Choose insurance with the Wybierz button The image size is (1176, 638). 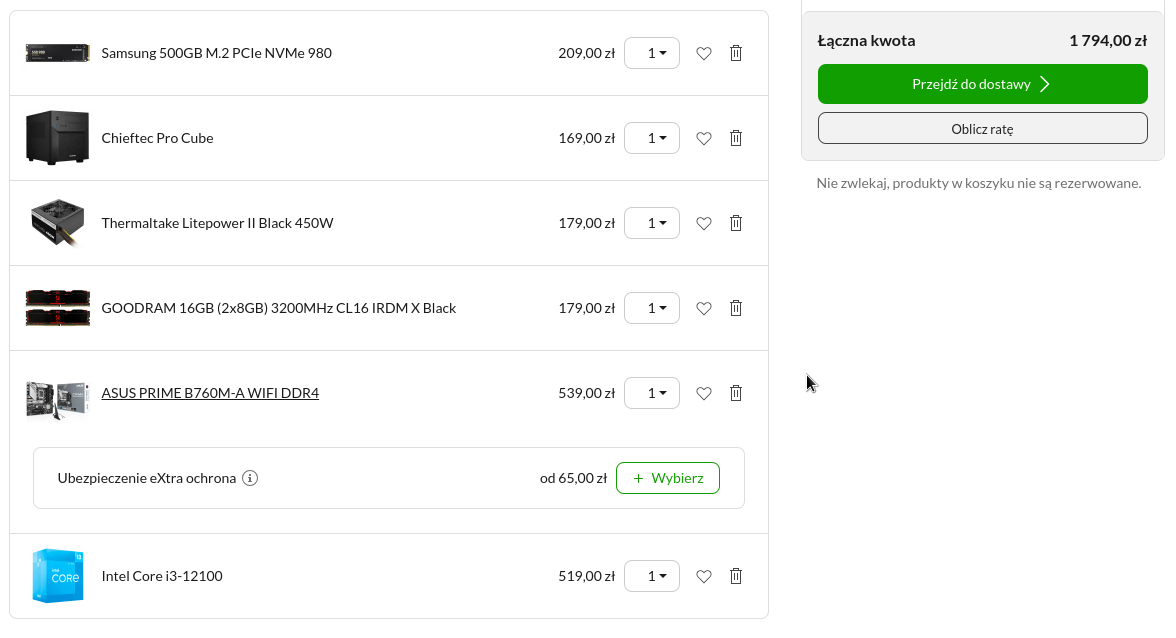[x=668, y=478]
